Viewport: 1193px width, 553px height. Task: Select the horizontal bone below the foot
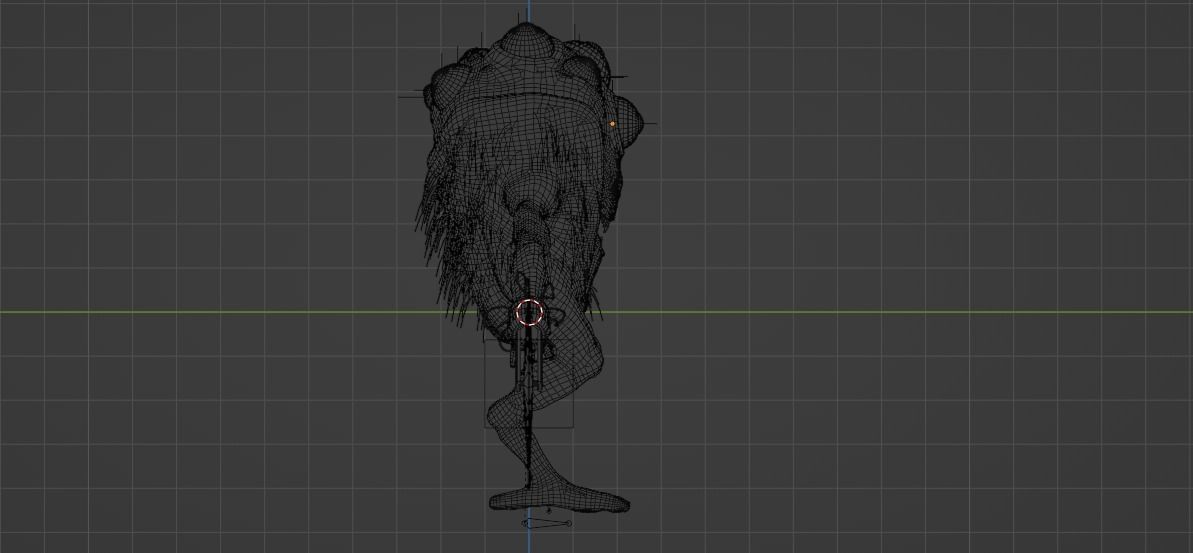(x=547, y=523)
